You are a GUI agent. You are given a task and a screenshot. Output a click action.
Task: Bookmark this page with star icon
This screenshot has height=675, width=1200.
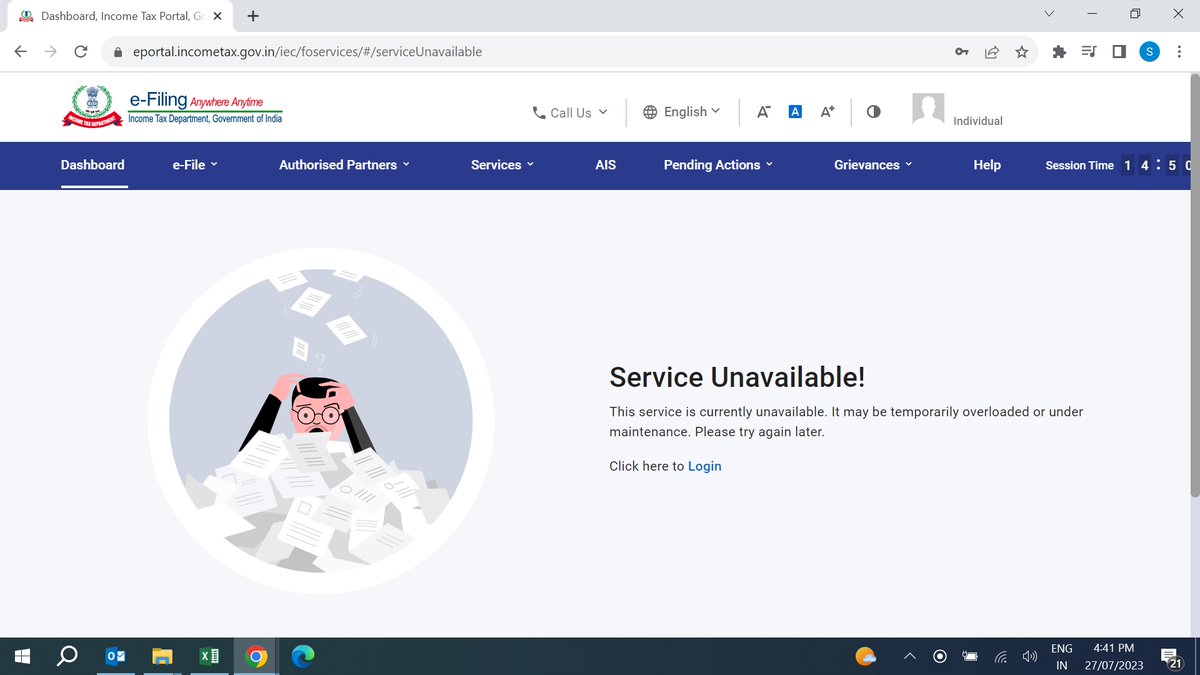click(1022, 52)
